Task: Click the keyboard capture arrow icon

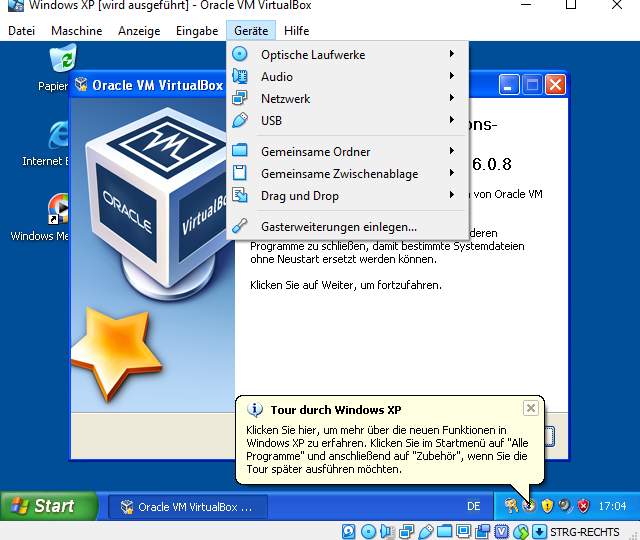Action: (x=539, y=531)
